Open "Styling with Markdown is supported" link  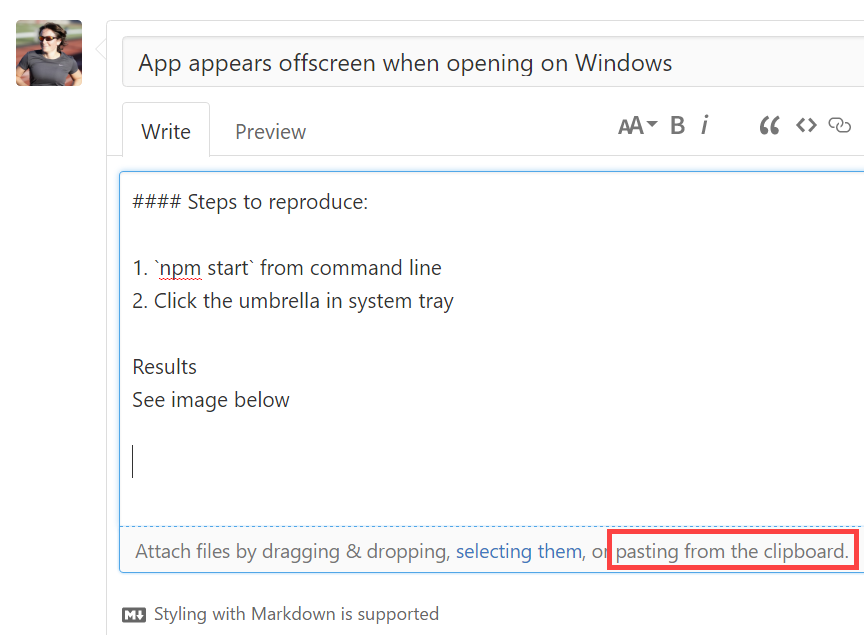(x=296, y=614)
